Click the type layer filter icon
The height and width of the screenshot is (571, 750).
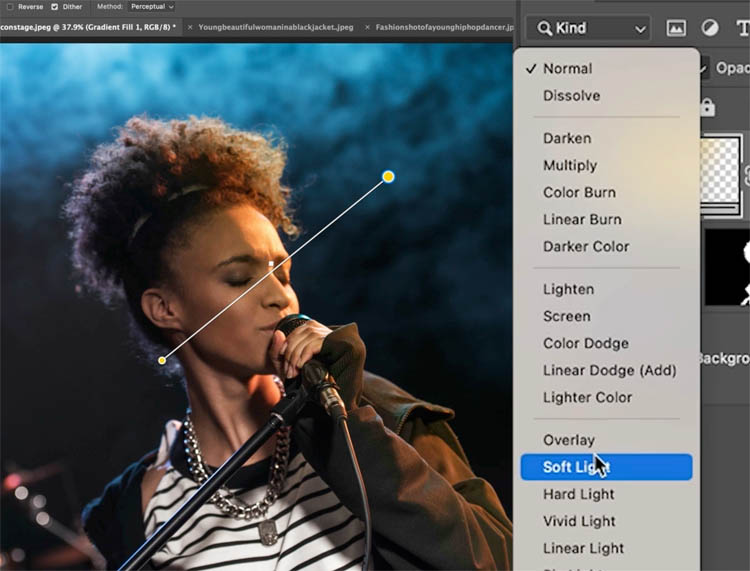click(x=743, y=28)
